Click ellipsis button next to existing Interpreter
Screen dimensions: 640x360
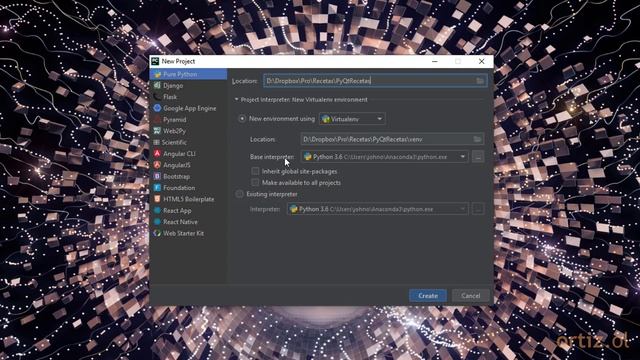478,209
